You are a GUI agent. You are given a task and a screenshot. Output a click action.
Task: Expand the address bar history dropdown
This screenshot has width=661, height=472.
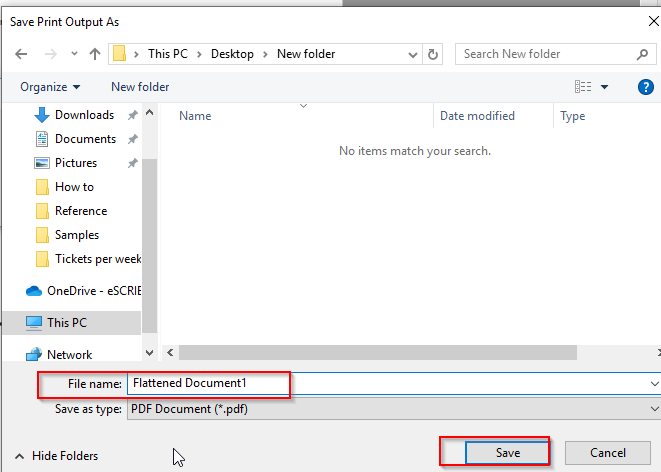point(412,54)
